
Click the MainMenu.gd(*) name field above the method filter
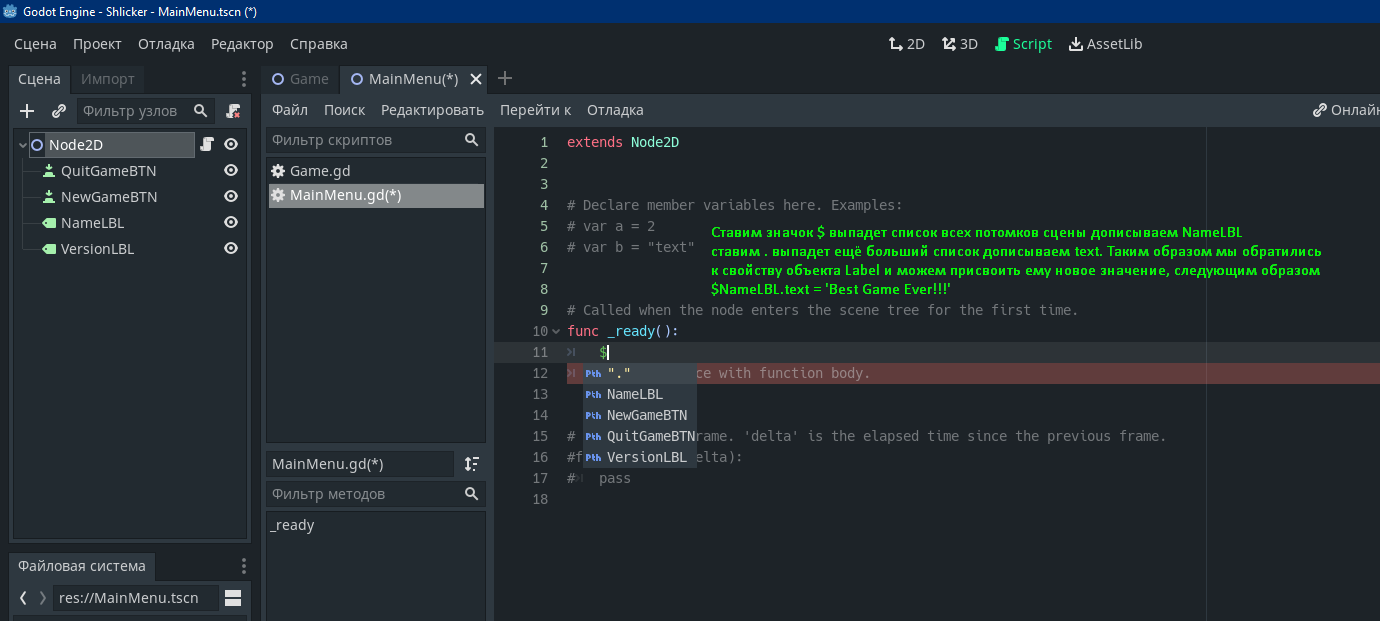pos(360,464)
